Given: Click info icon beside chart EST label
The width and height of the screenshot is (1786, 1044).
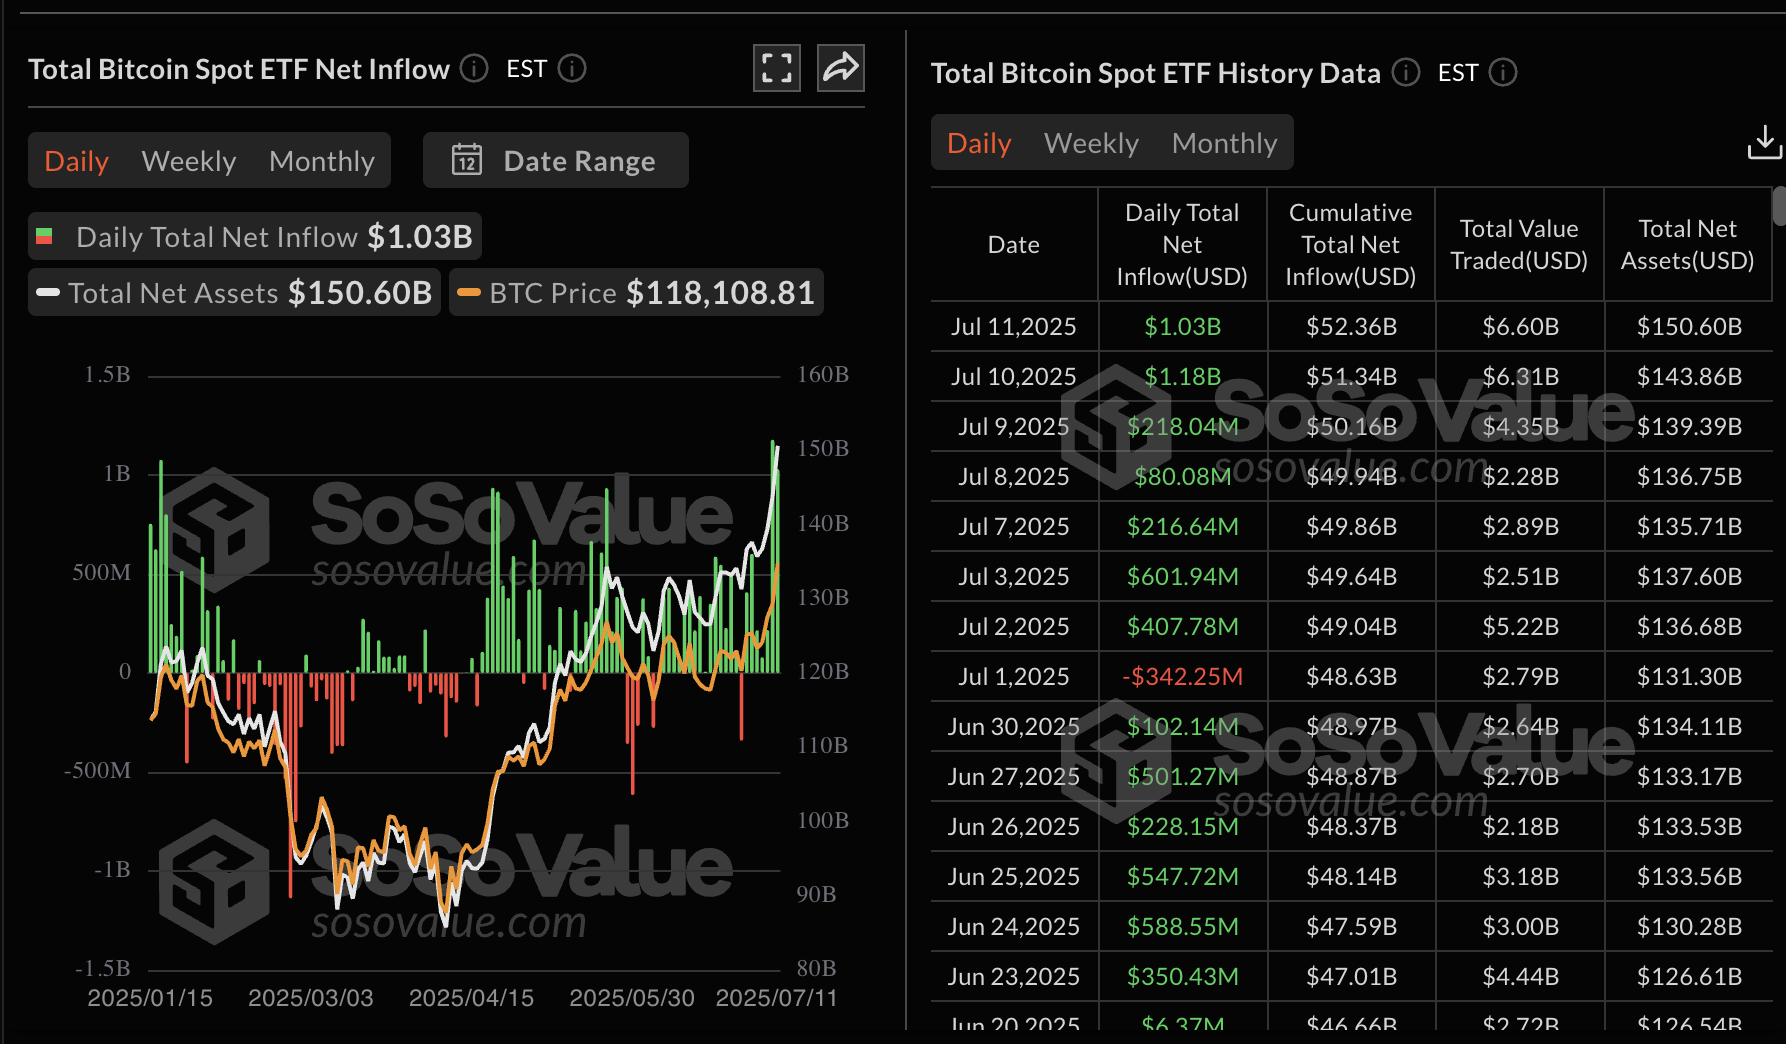Looking at the screenshot, I should point(572,68).
